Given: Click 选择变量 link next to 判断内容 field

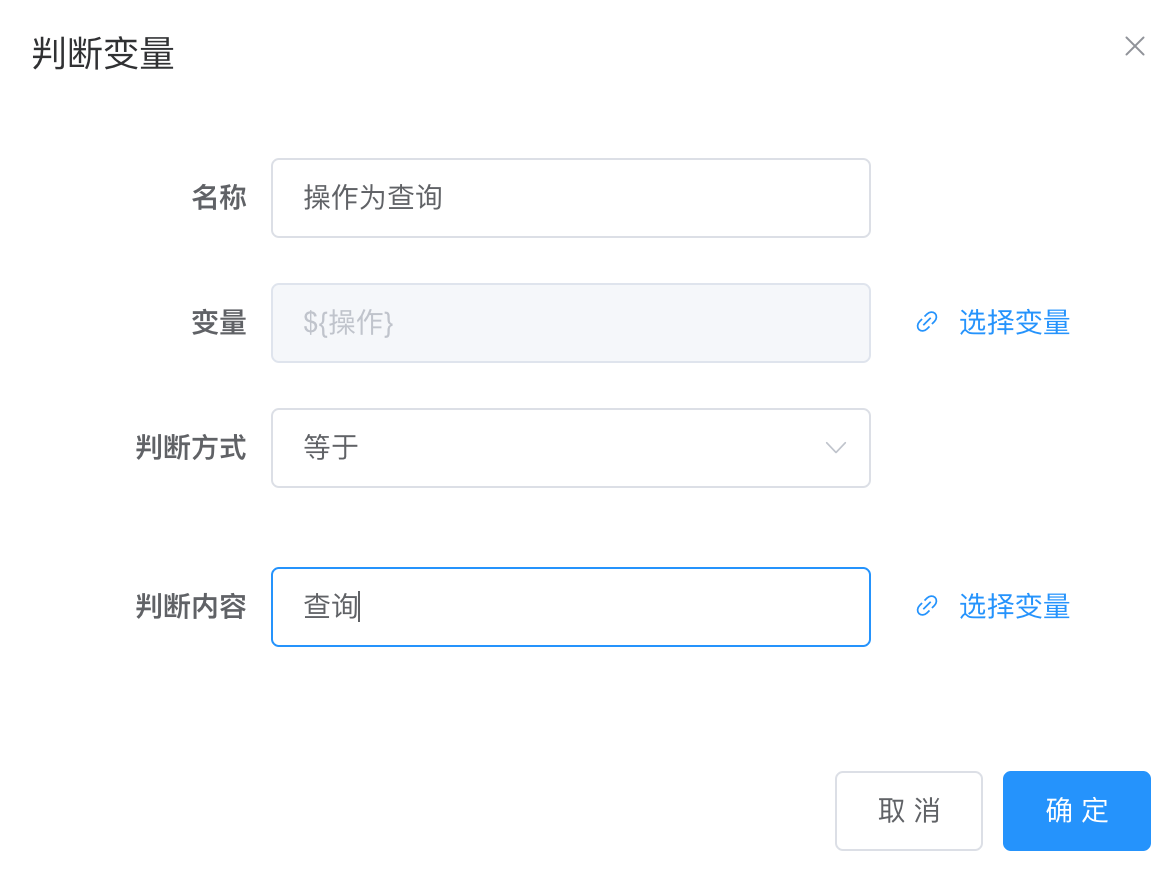Looking at the screenshot, I should 1014,606.
